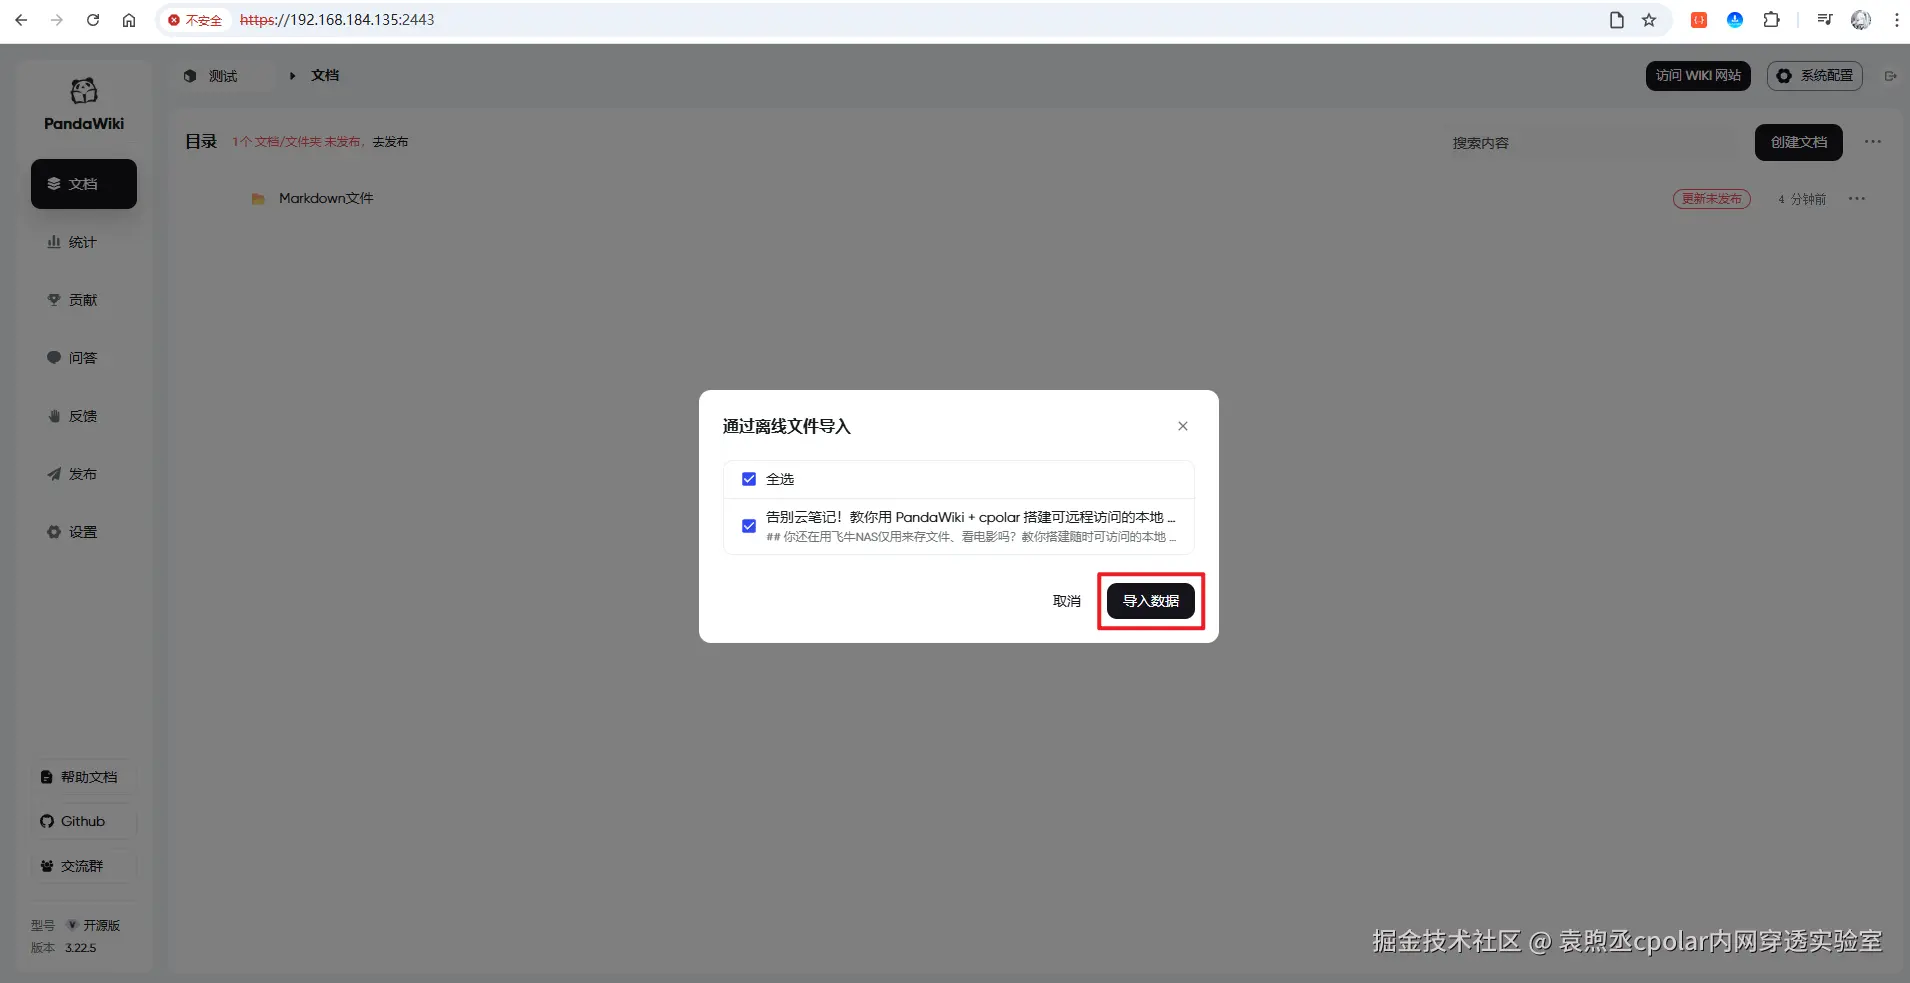Click the browser address bar URL
Viewport: 1910px width, 983px height.
pyautogui.click(x=337, y=20)
